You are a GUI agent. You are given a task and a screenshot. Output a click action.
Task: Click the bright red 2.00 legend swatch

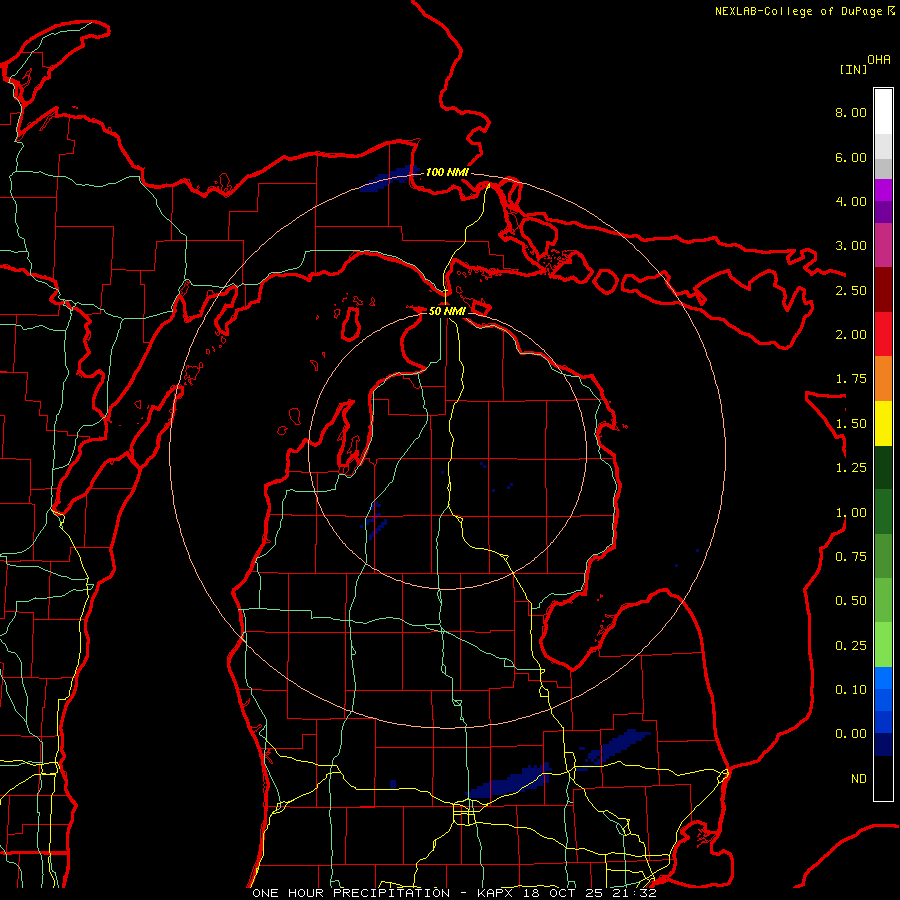click(883, 334)
